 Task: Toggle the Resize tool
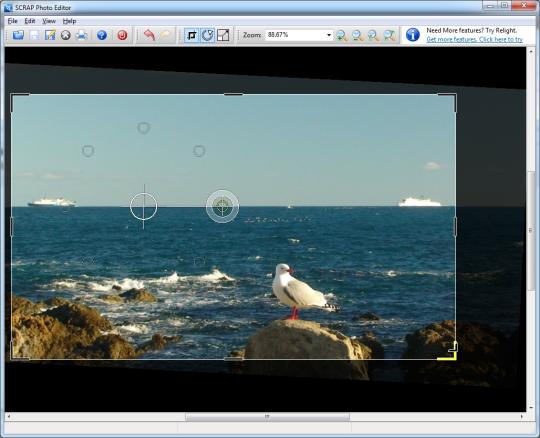click(223, 35)
